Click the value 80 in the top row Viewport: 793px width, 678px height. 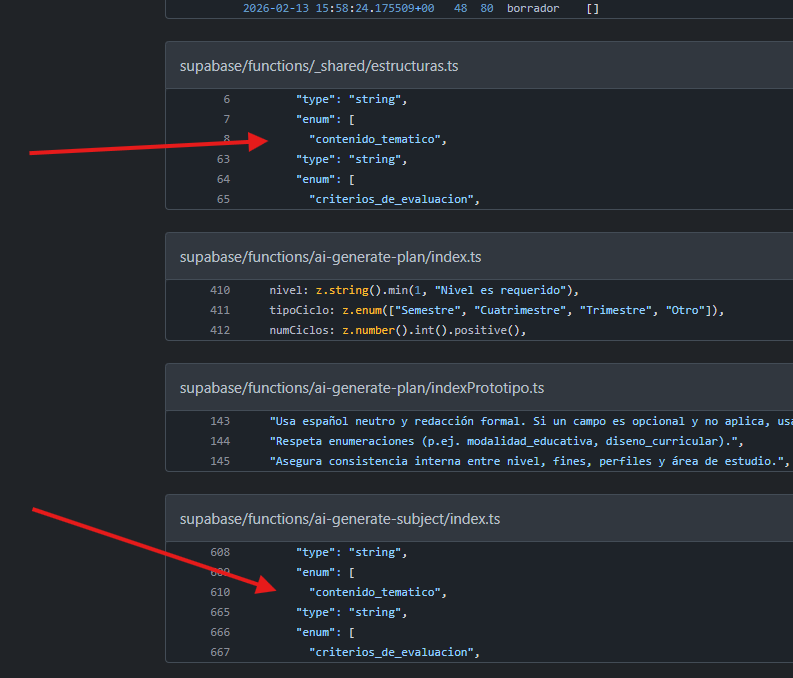[x=487, y=8]
